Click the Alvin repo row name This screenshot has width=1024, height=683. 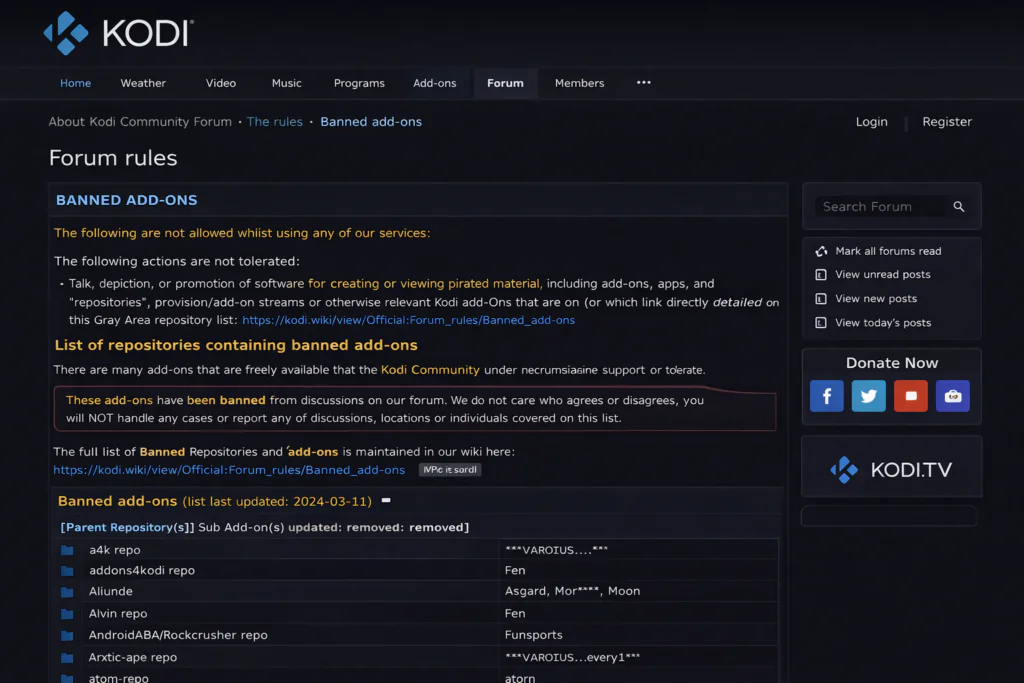pos(118,614)
